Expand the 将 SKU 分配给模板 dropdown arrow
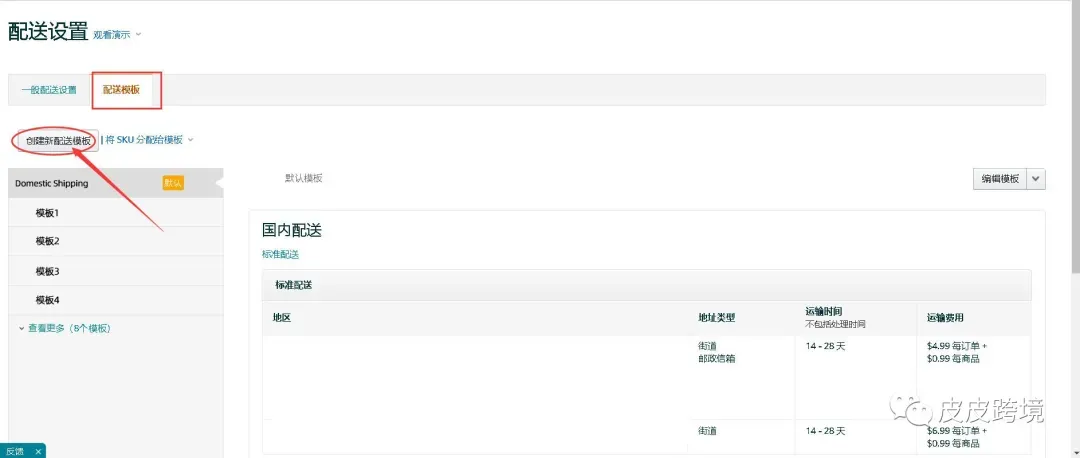Screen dimensions: 1080x458 pyautogui.click(x=191, y=140)
